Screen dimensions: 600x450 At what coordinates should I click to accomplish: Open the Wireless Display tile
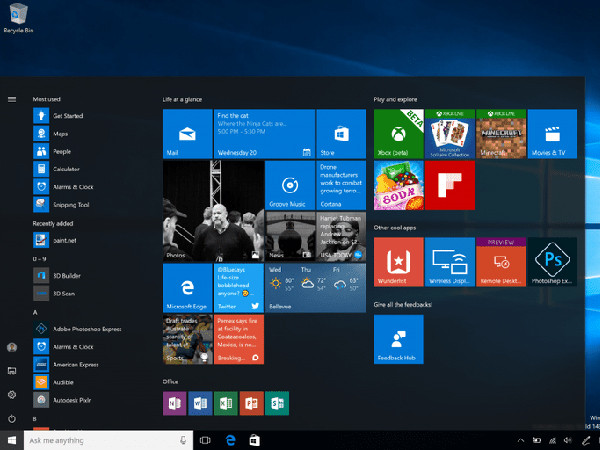tap(450, 262)
